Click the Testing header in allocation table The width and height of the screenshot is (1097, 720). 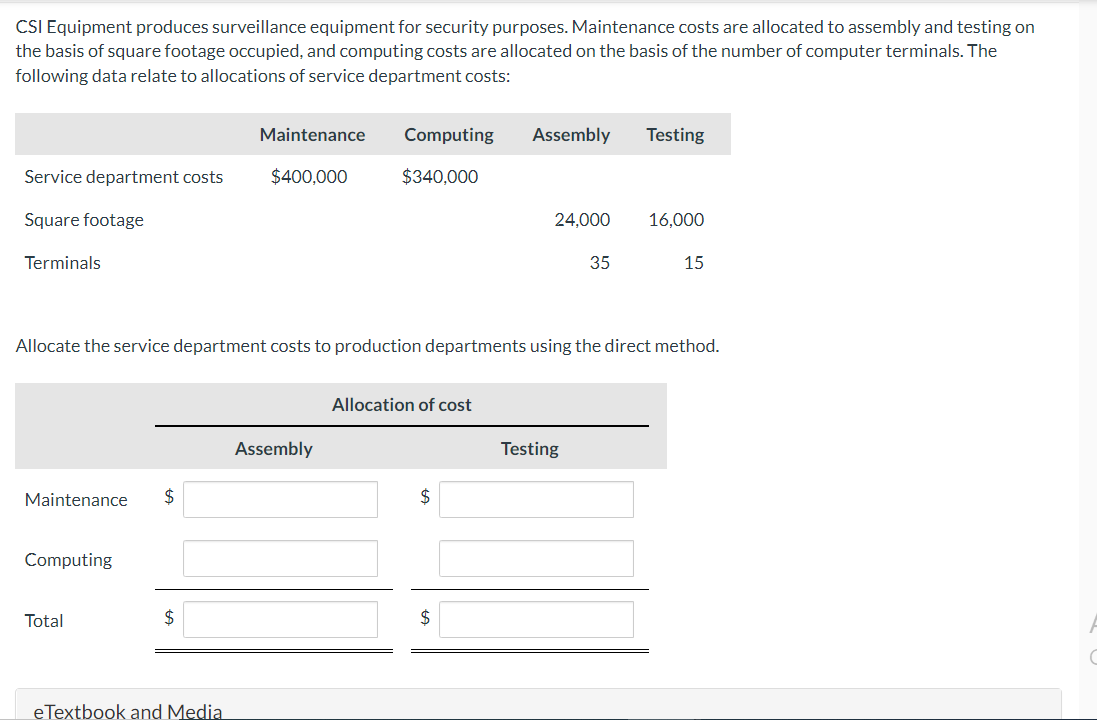(530, 449)
